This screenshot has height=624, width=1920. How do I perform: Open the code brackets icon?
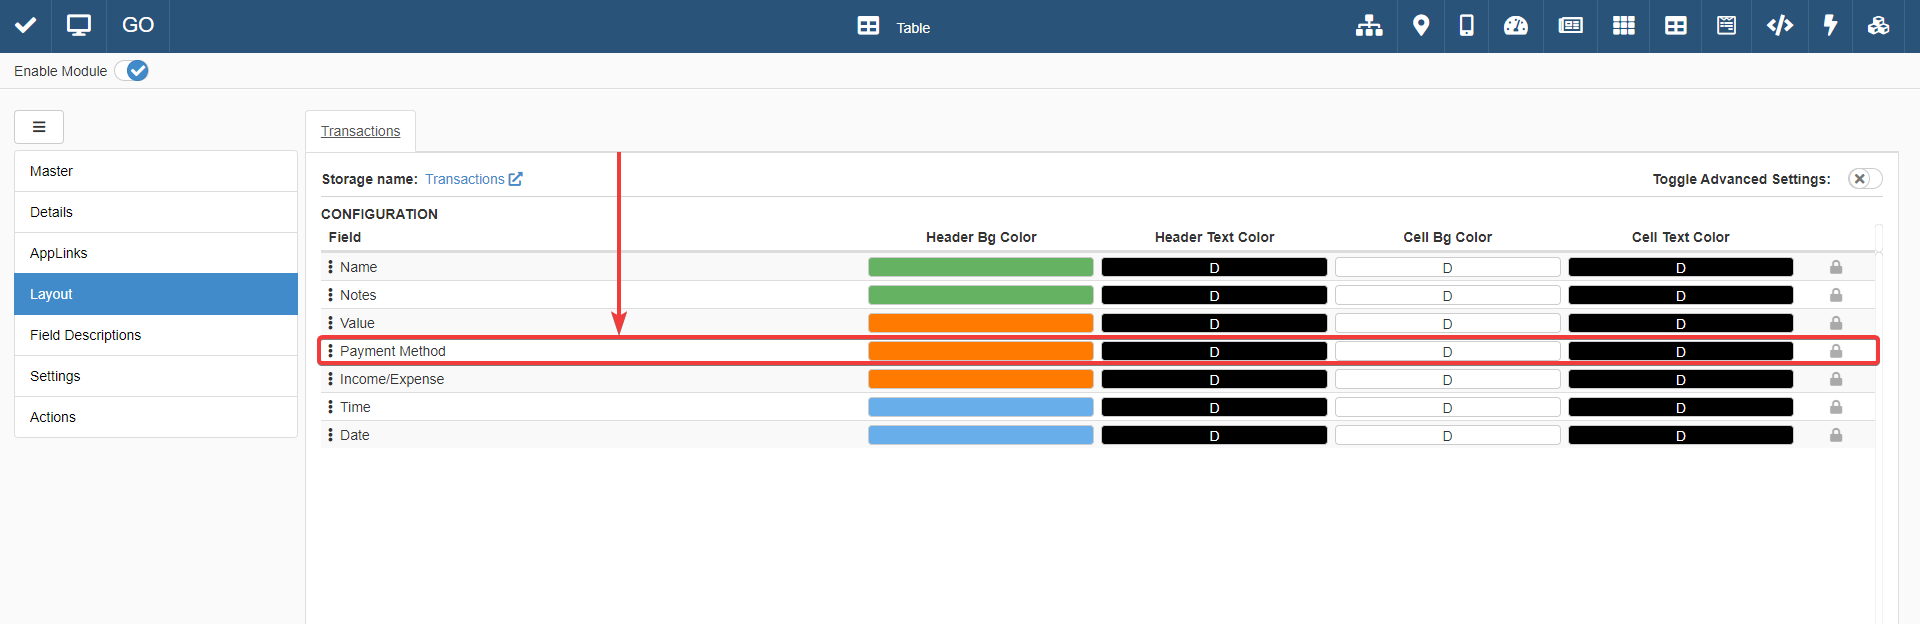1779,26
